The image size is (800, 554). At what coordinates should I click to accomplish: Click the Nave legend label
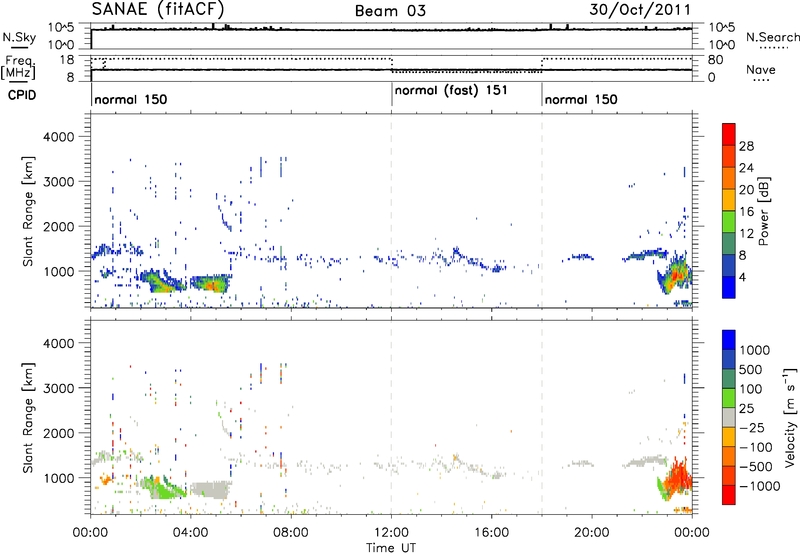tap(761, 69)
